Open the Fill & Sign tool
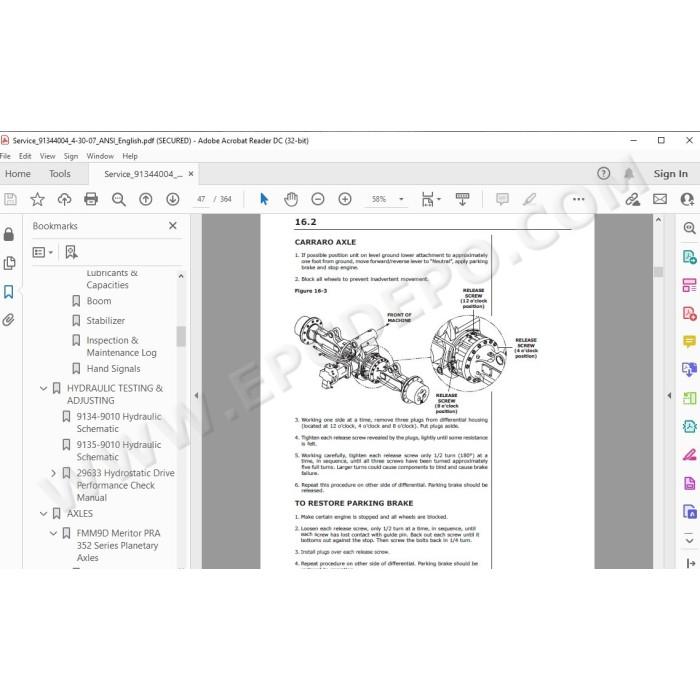The height and width of the screenshot is (700, 700). [x=689, y=455]
